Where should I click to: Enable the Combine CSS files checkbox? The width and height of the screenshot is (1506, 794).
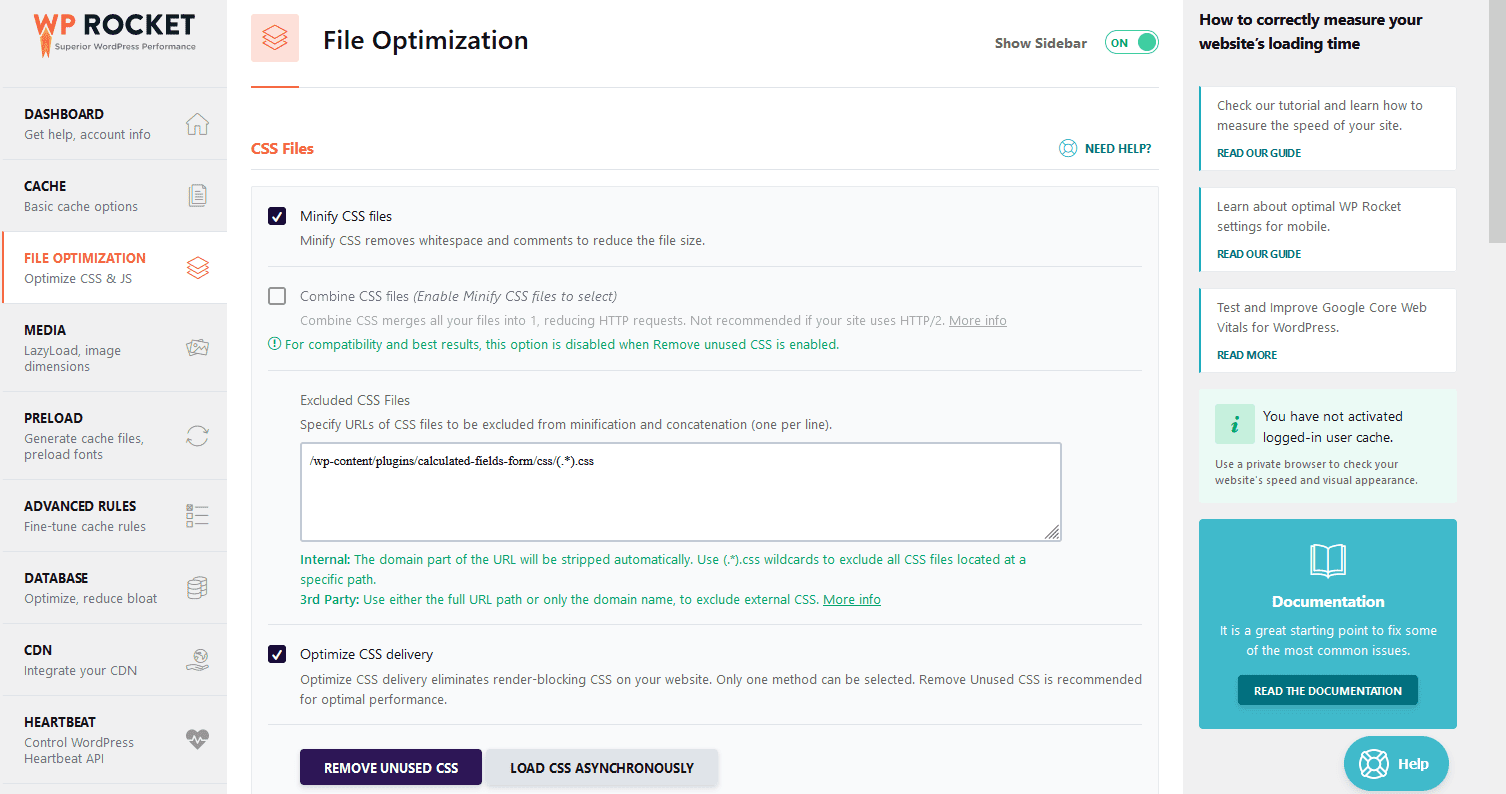[276, 296]
